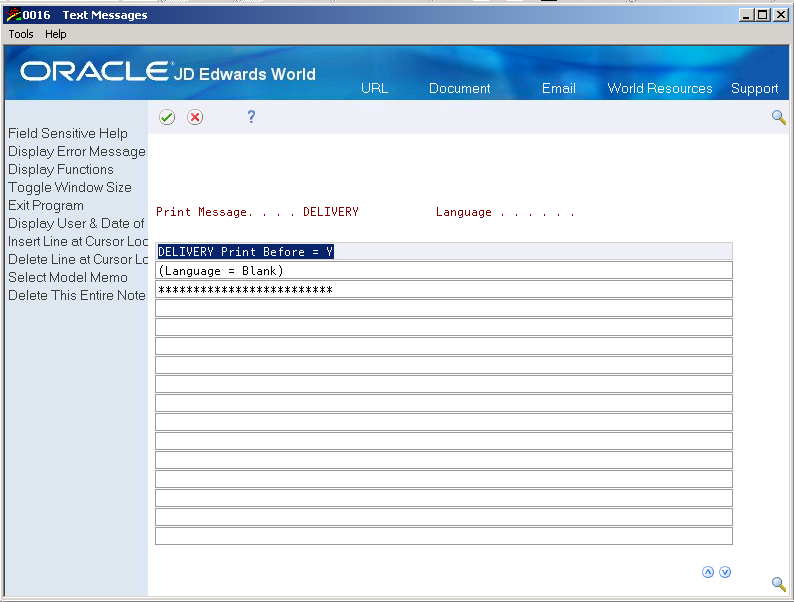The image size is (794, 602).
Task: Choose Display Error Message
Action: (77, 151)
